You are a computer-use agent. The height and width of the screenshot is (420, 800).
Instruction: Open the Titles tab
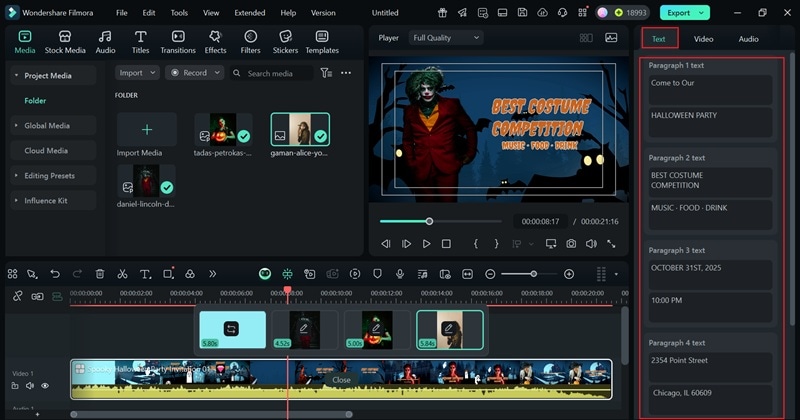(140, 42)
